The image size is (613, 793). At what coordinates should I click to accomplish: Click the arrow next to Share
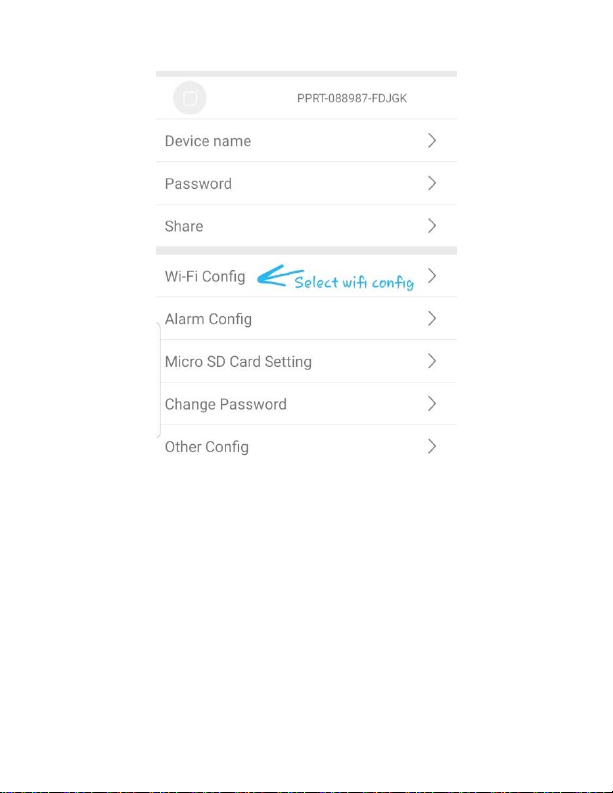click(431, 226)
